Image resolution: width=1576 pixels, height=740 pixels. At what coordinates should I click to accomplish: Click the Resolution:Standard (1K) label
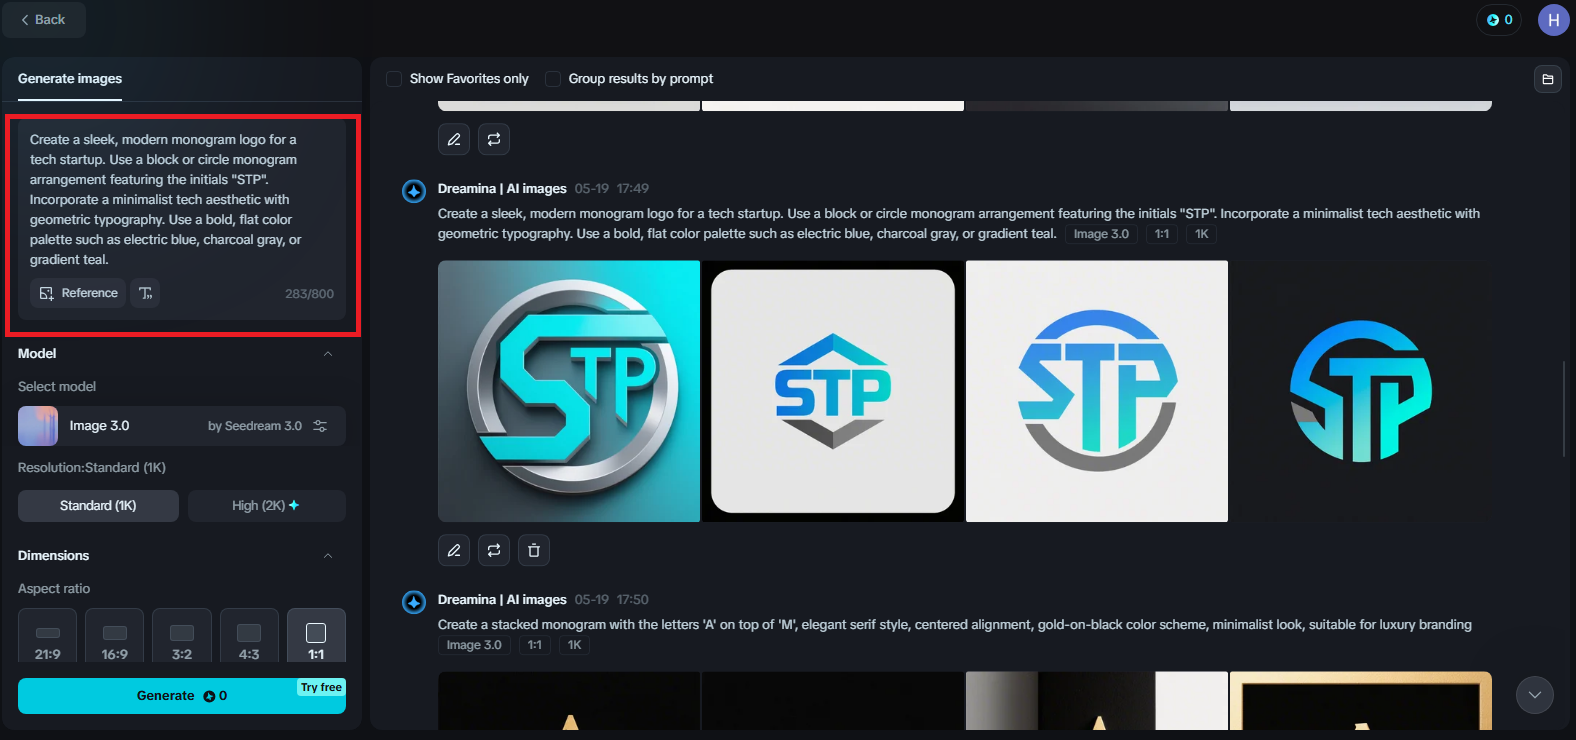tap(92, 468)
